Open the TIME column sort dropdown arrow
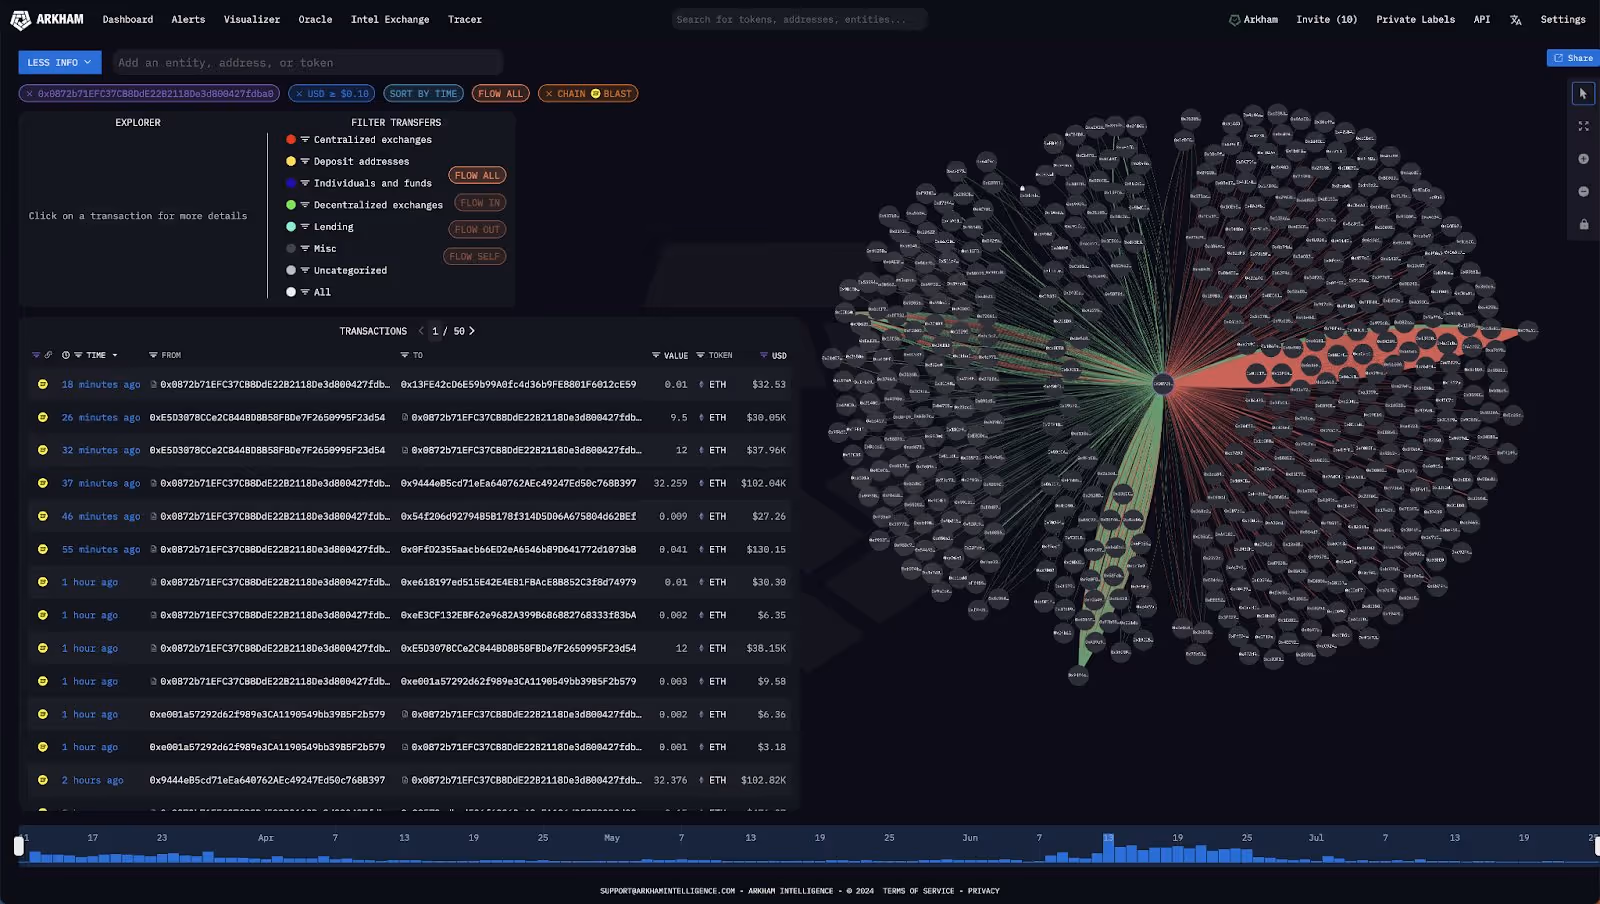 point(115,355)
